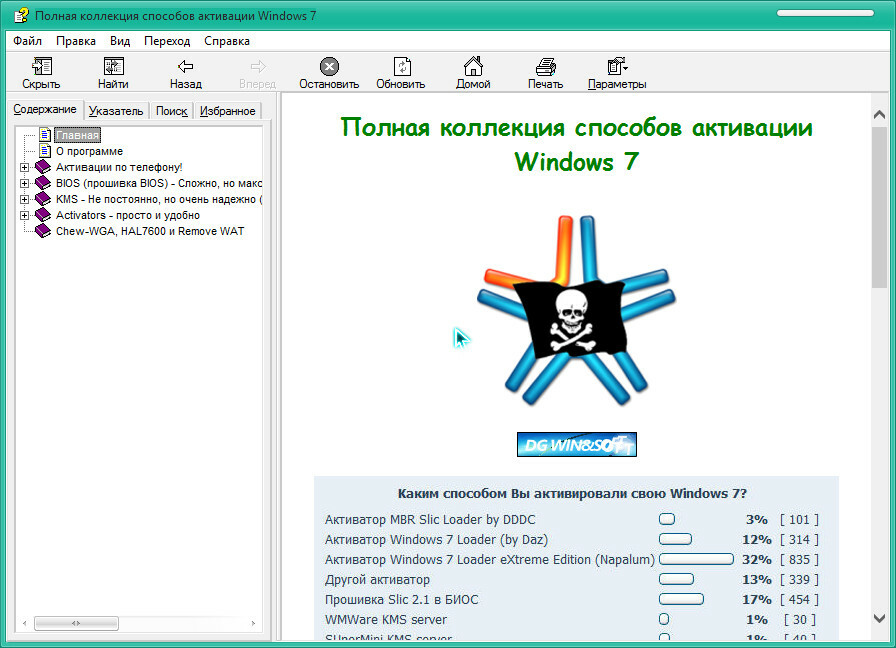The width and height of the screenshot is (896, 648).
Task: Click the help window title bar icon
Action: coord(21,15)
